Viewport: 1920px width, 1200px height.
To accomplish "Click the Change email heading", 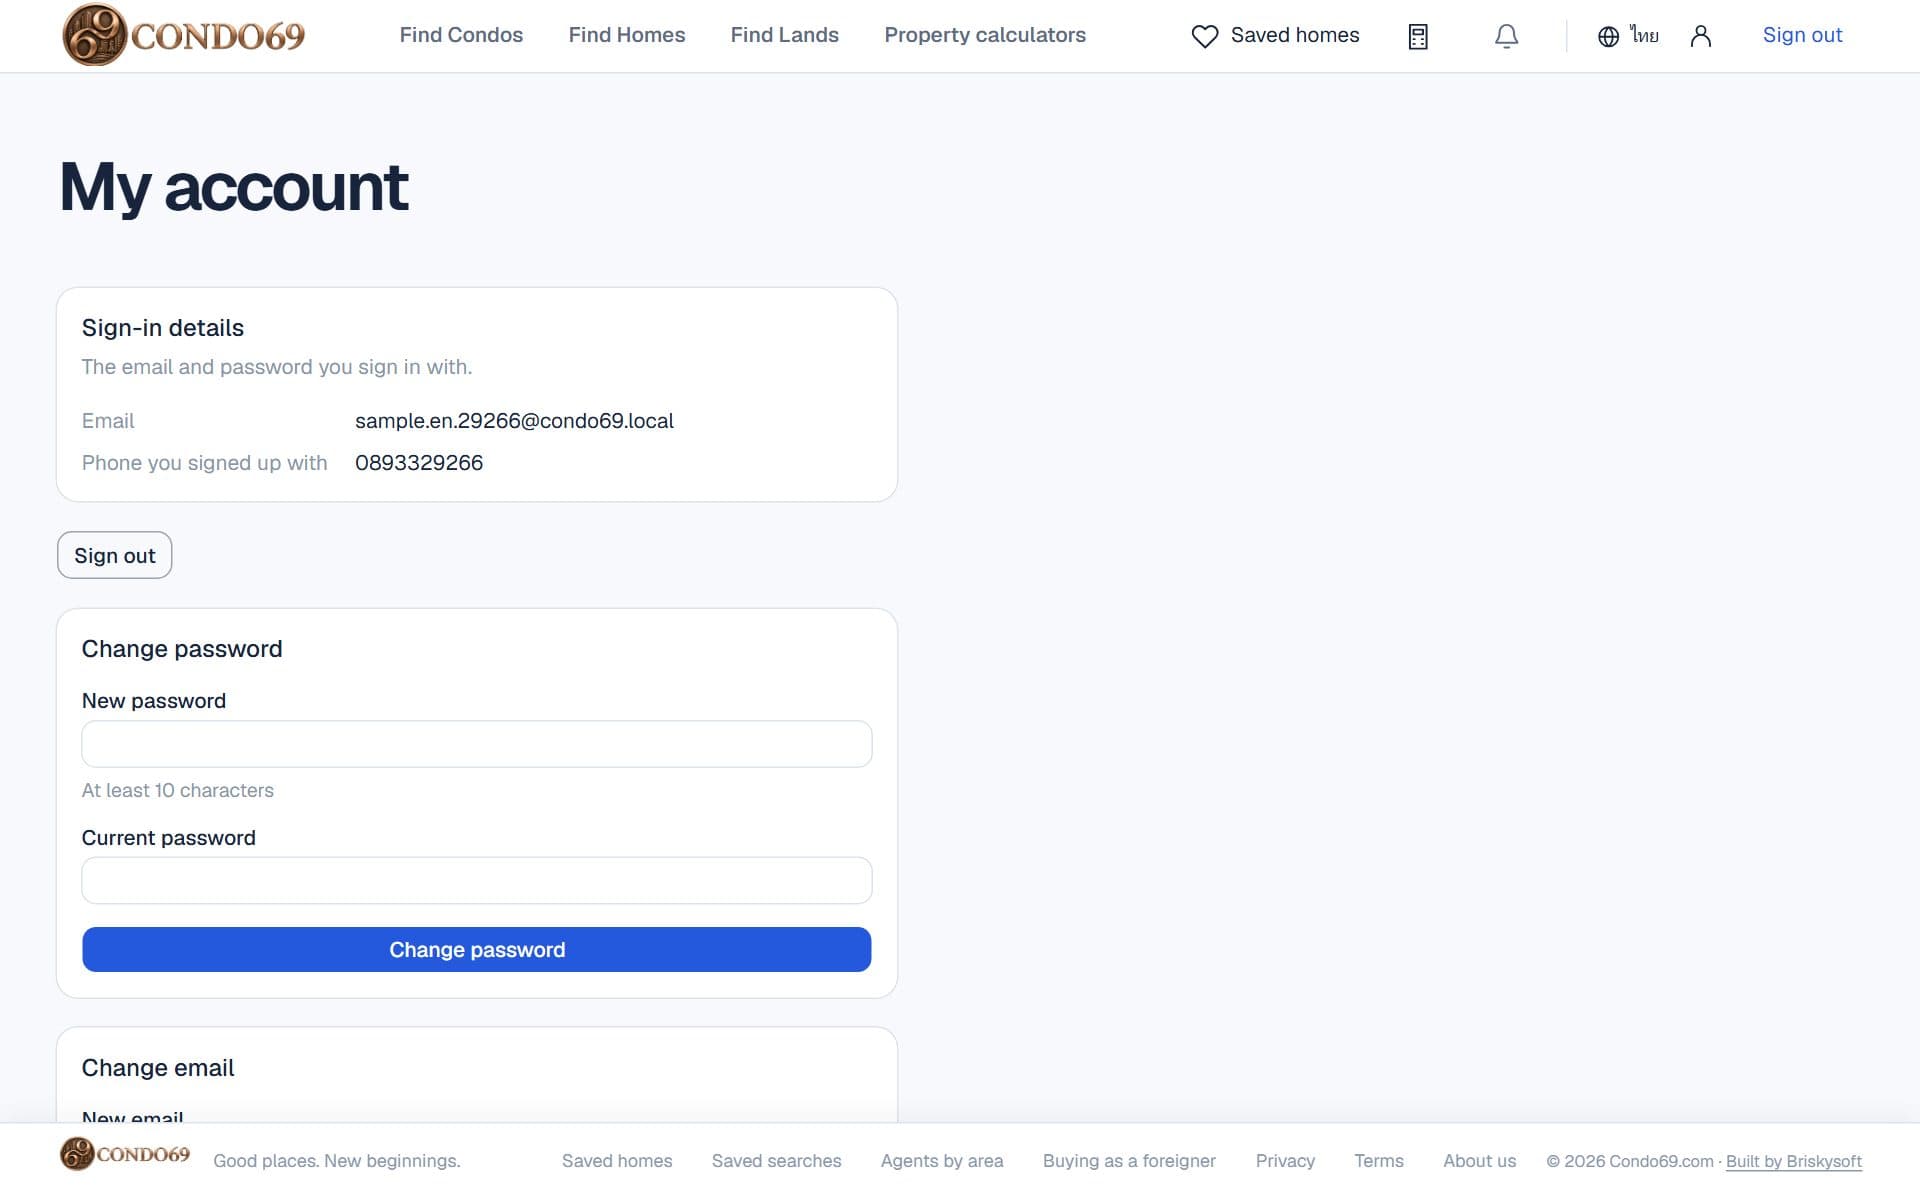I will point(158,1068).
